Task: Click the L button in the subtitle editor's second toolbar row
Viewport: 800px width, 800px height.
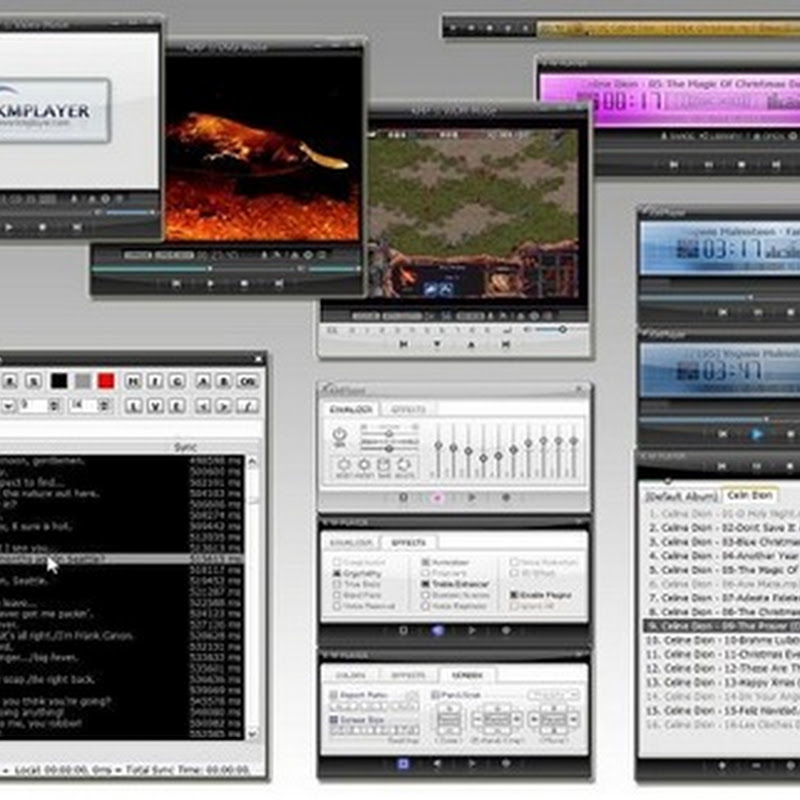Action: 133,406
